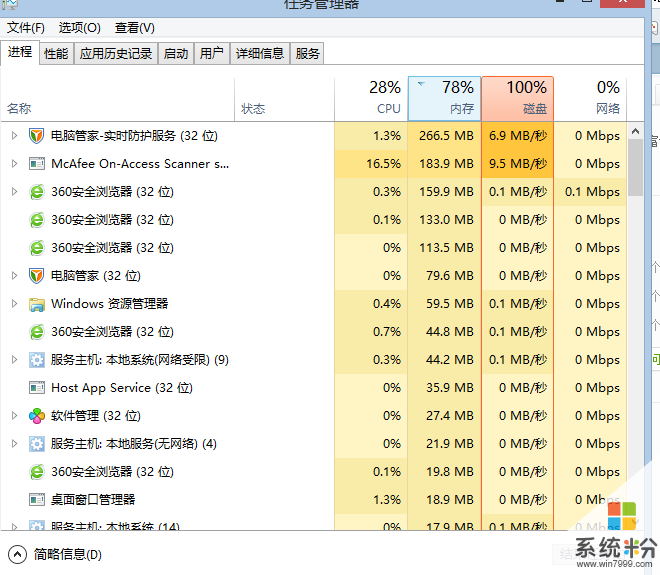This screenshot has height=575, width=660.
Task: Sort processes by 磁盘 column header
Action: tap(517, 99)
